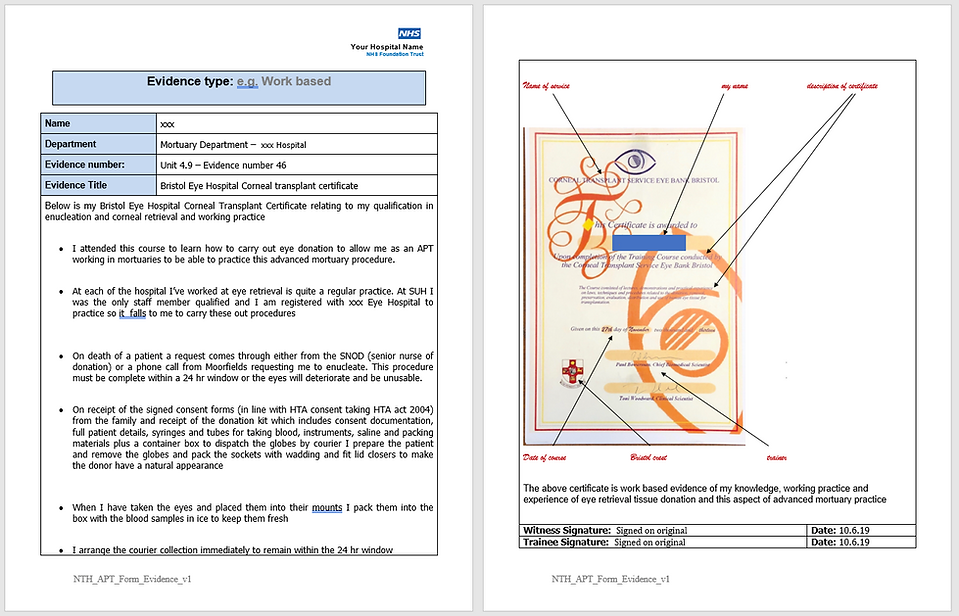Click the bullet starting 'On death of a patient'
The height and width of the screenshot is (616, 959).
point(252,366)
